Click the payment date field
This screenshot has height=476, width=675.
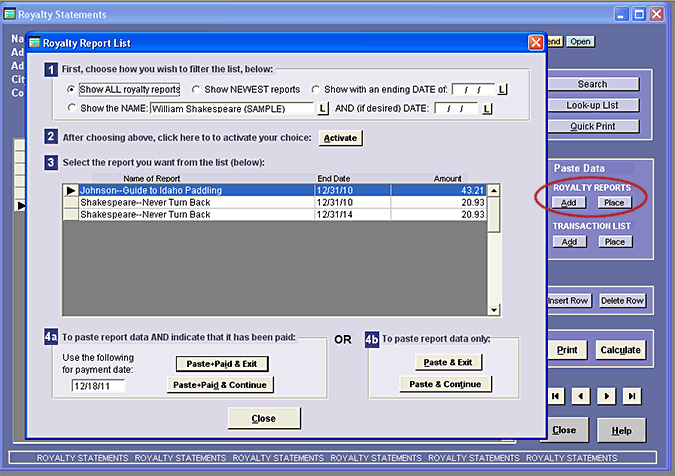coord(97,386)
